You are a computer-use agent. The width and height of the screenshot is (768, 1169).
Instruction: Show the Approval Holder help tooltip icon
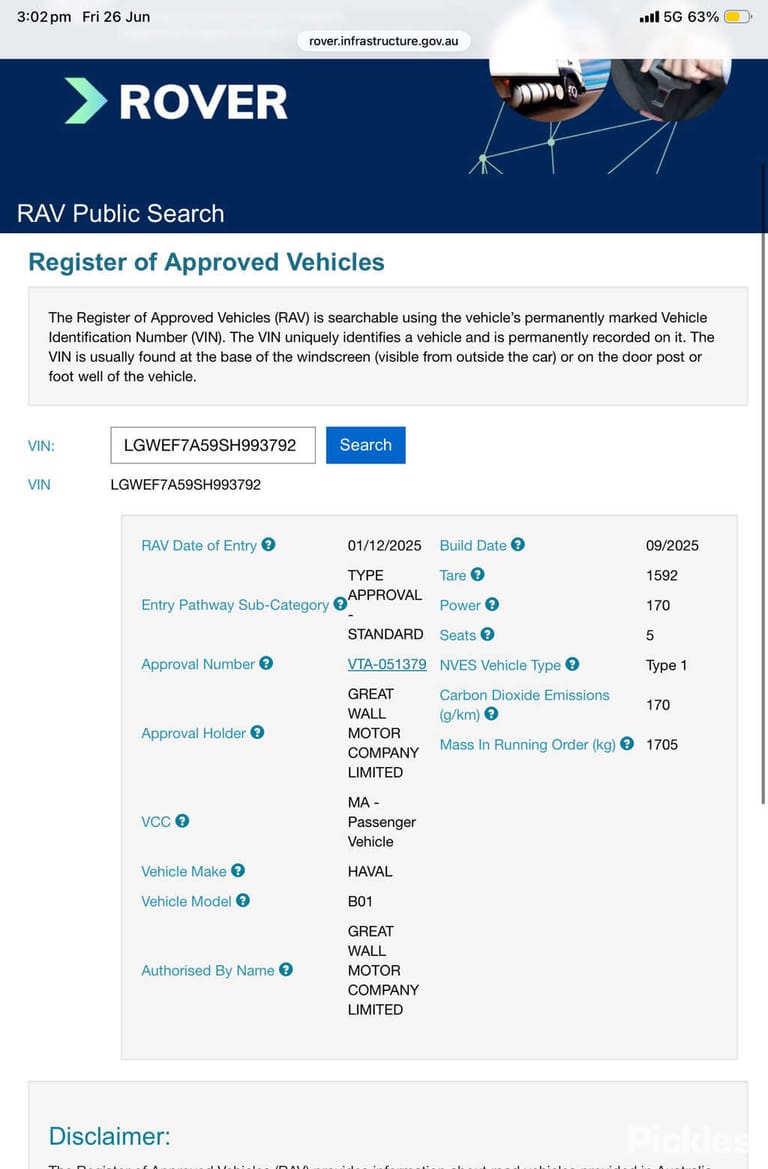coord(257,733)
